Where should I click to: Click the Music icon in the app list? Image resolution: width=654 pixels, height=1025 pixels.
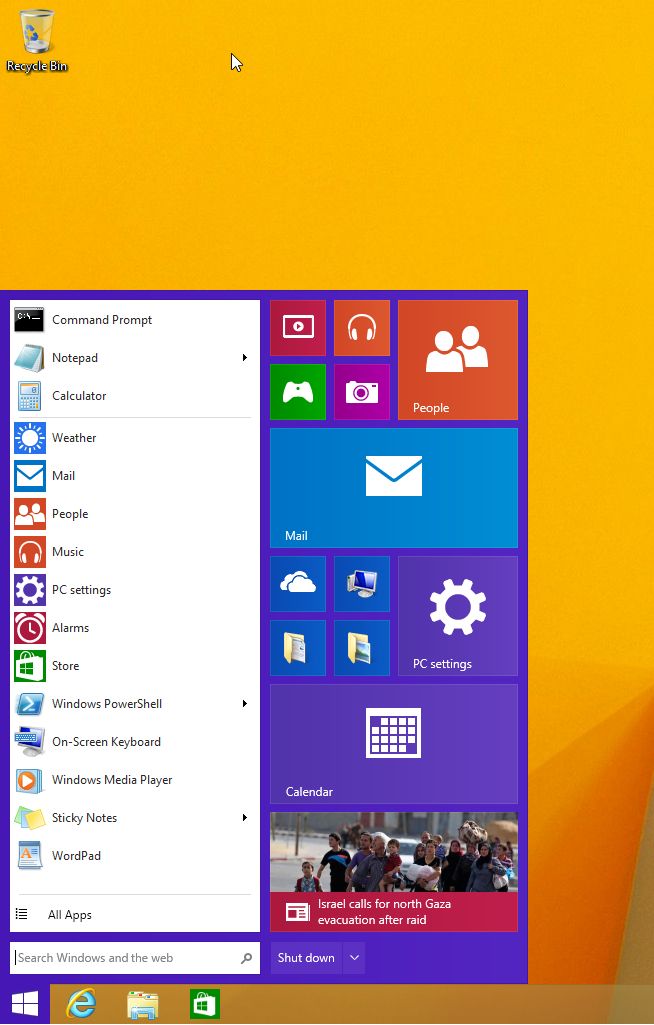click(x=30, y=552)
